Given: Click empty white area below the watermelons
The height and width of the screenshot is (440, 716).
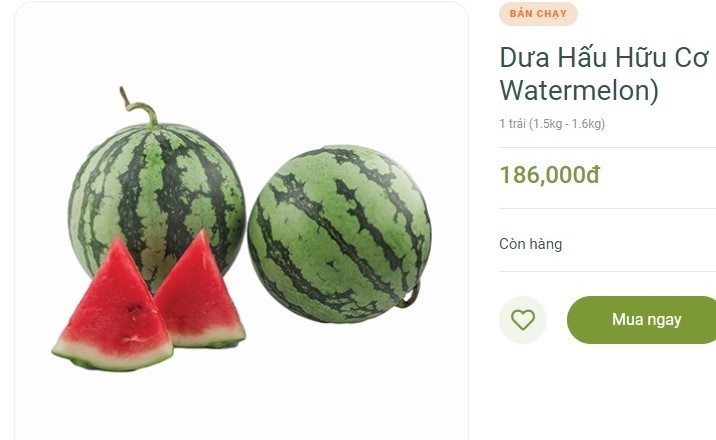Looking at the screenshot, I should click(241, 402).
